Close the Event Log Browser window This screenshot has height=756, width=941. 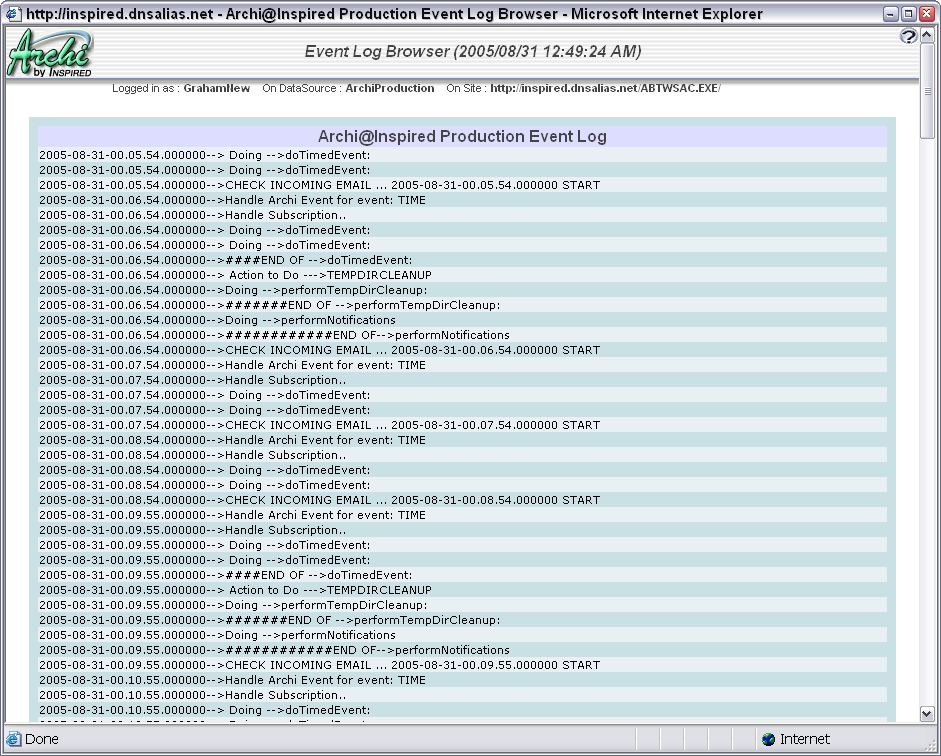926,14
